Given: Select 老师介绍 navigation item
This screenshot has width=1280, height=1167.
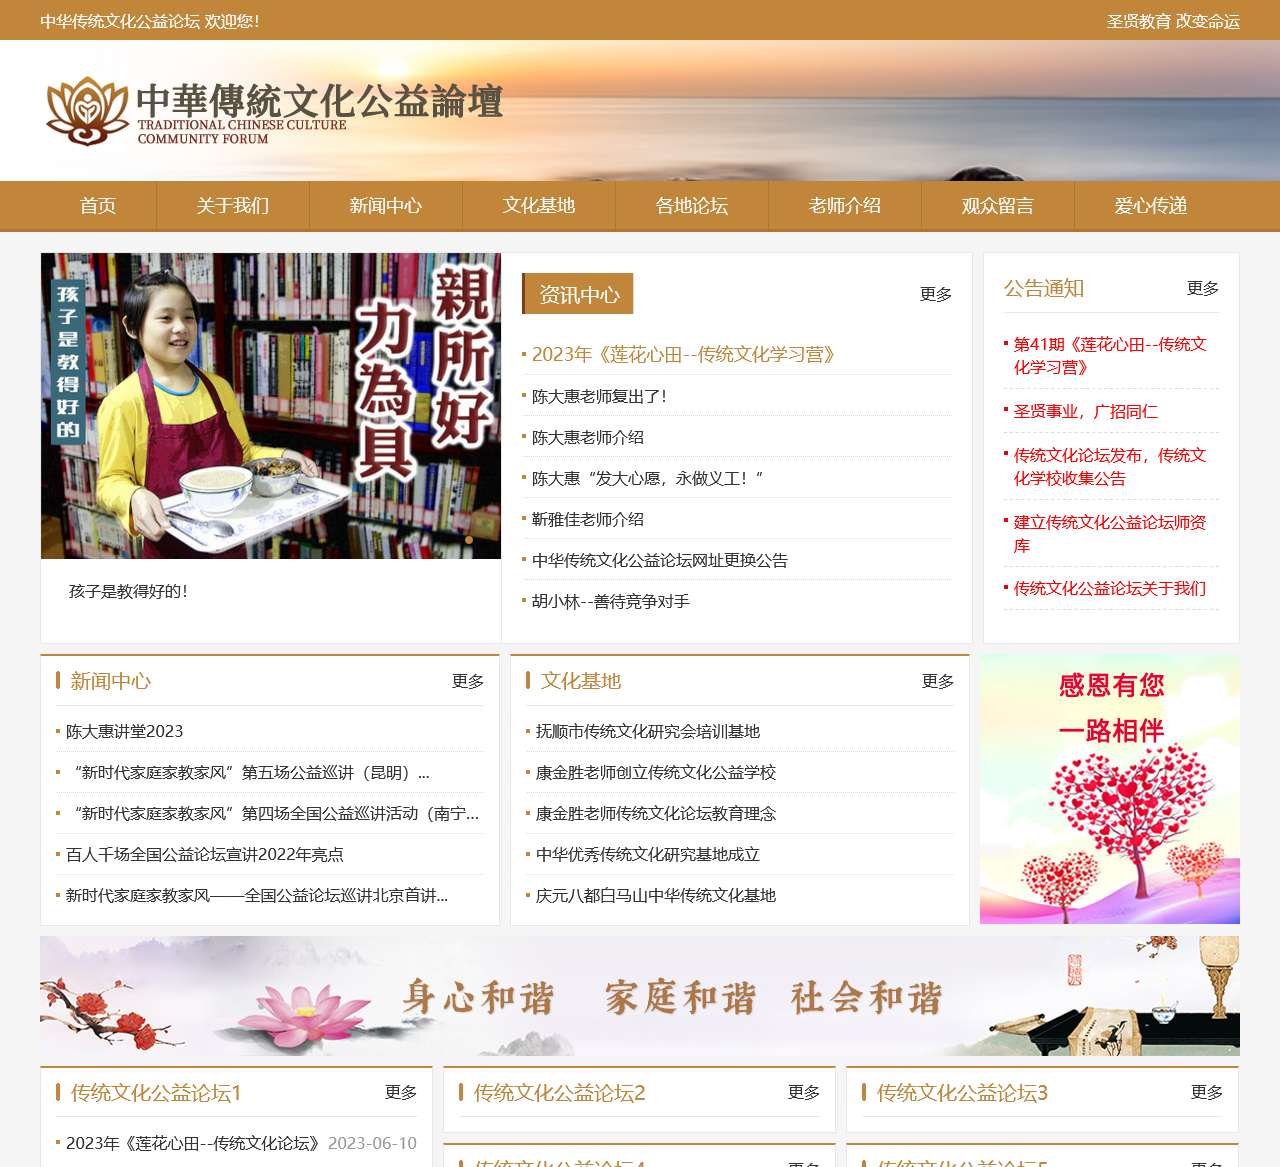Looking at the screenshot, I should [x=844, y=206].
